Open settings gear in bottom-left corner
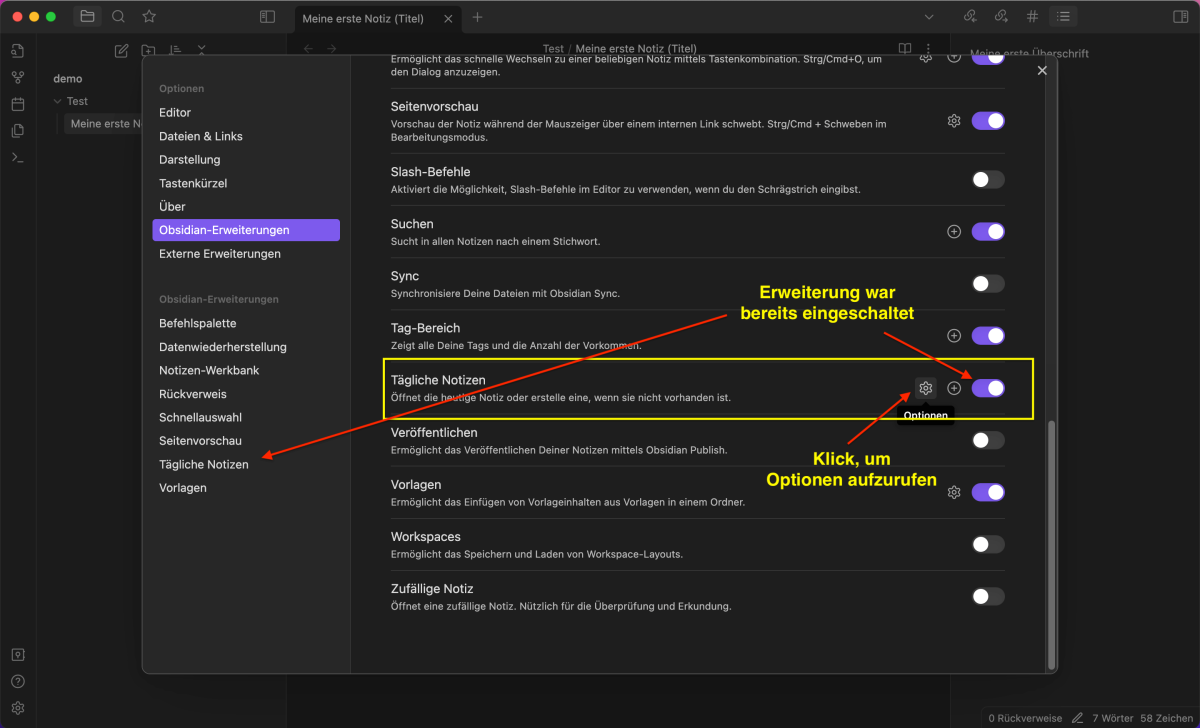Viewport: 1200px width, 728px height. [x=18, y=708]
